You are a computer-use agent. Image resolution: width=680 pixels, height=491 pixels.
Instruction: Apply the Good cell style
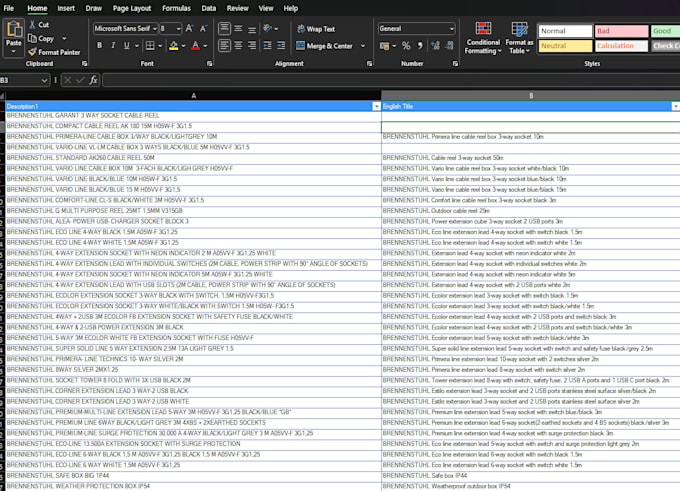tap(665, 31)
